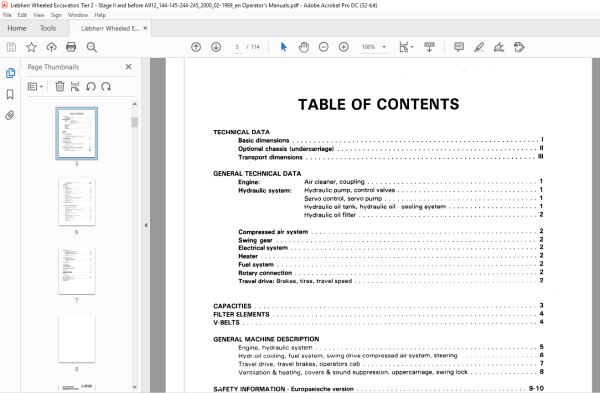Select the Hand pan tool
600x393 pixels.
point(304,47)
